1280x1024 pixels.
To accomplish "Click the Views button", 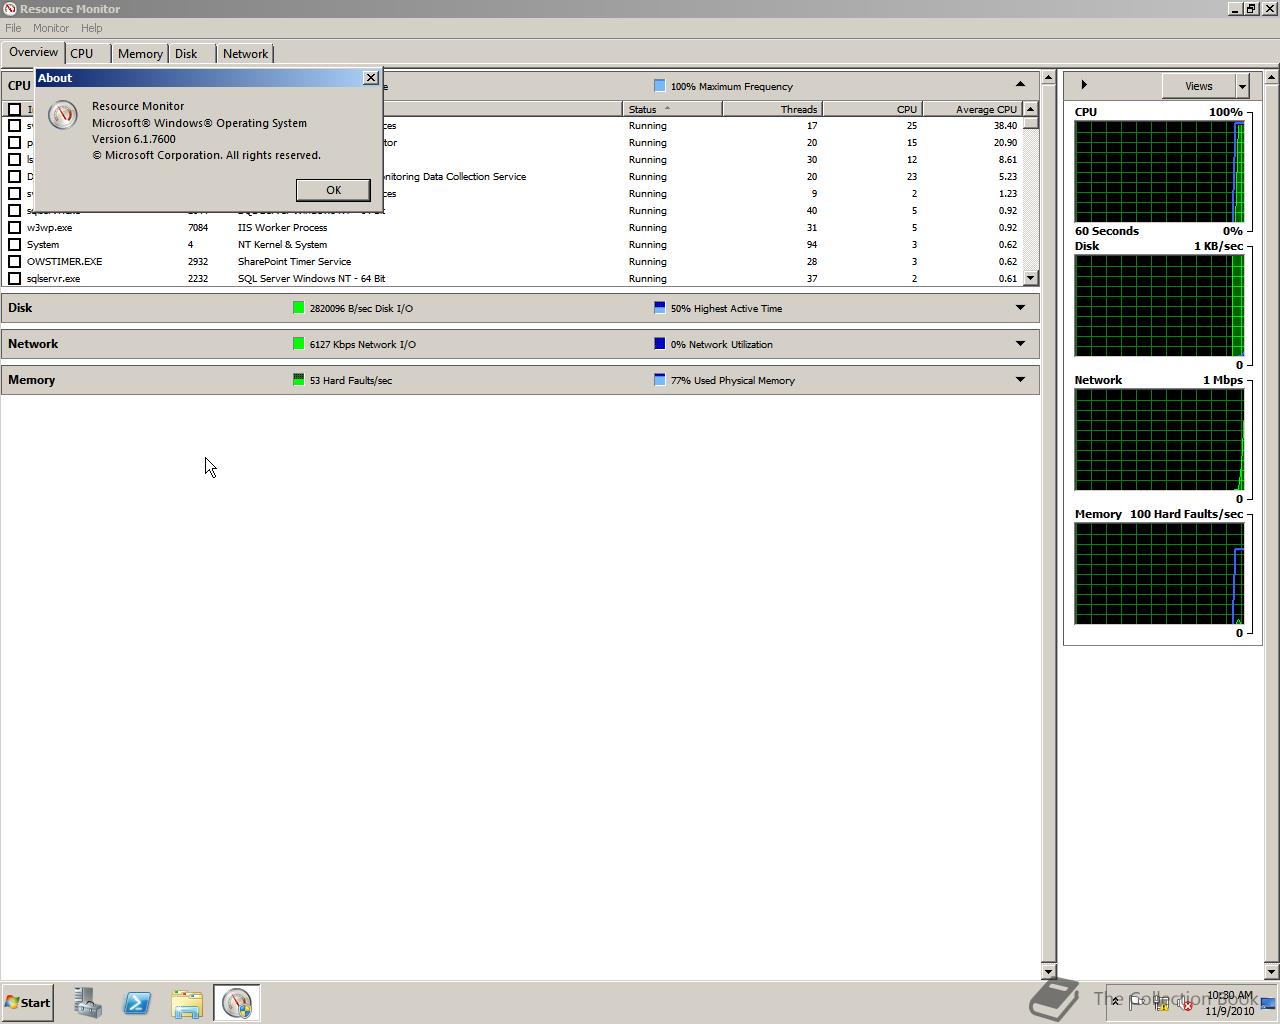I will click(x=1198, y=86).
